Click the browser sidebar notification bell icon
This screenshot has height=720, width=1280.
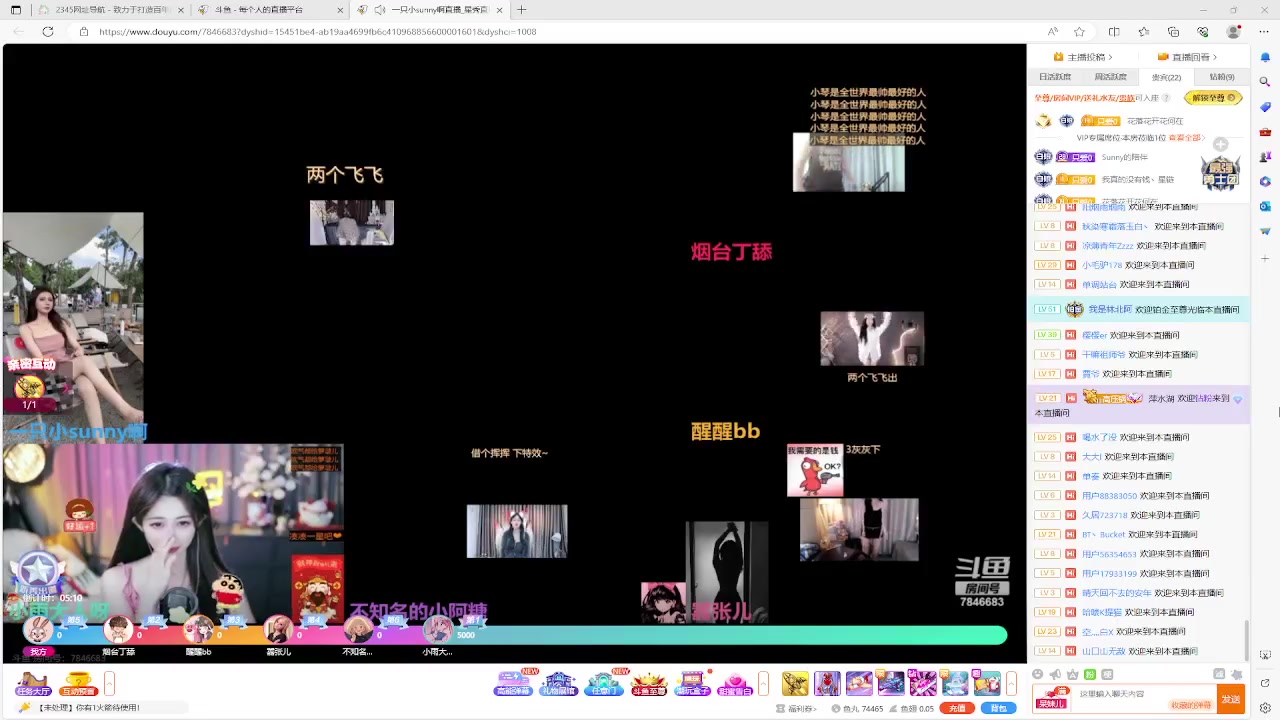1265,57
